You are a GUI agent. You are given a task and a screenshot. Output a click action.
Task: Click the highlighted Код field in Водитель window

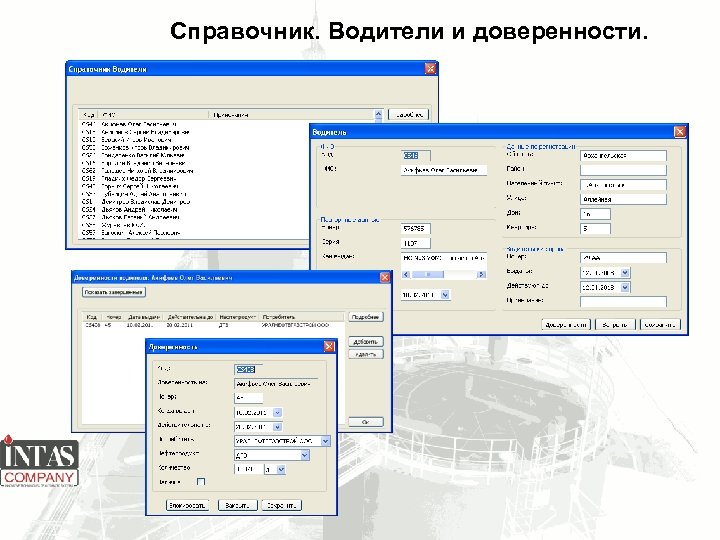416,156
